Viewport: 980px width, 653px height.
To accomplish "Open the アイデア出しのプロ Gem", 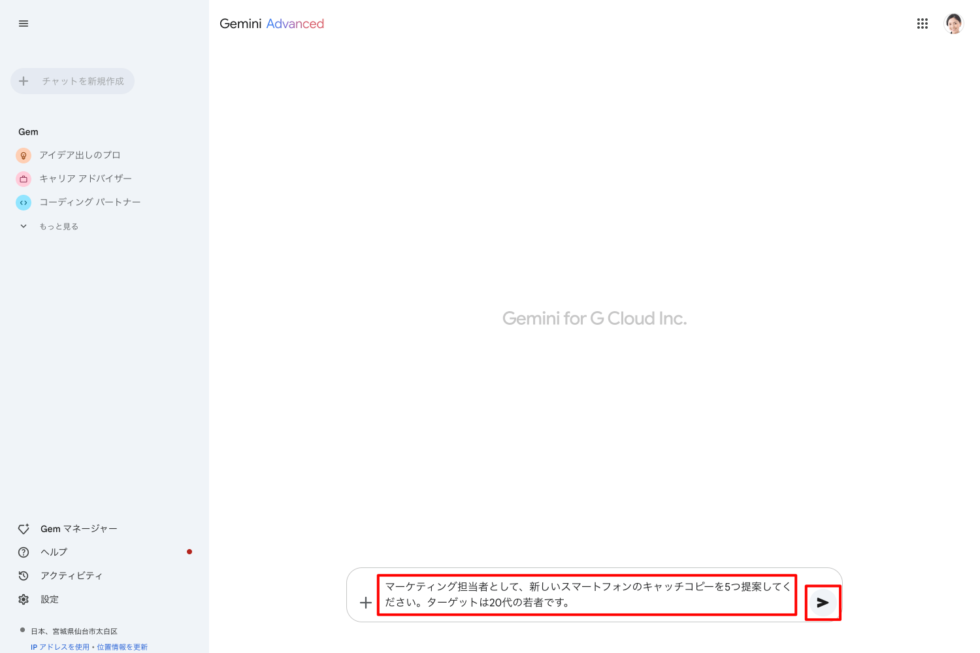I will [x=80, y=155].
